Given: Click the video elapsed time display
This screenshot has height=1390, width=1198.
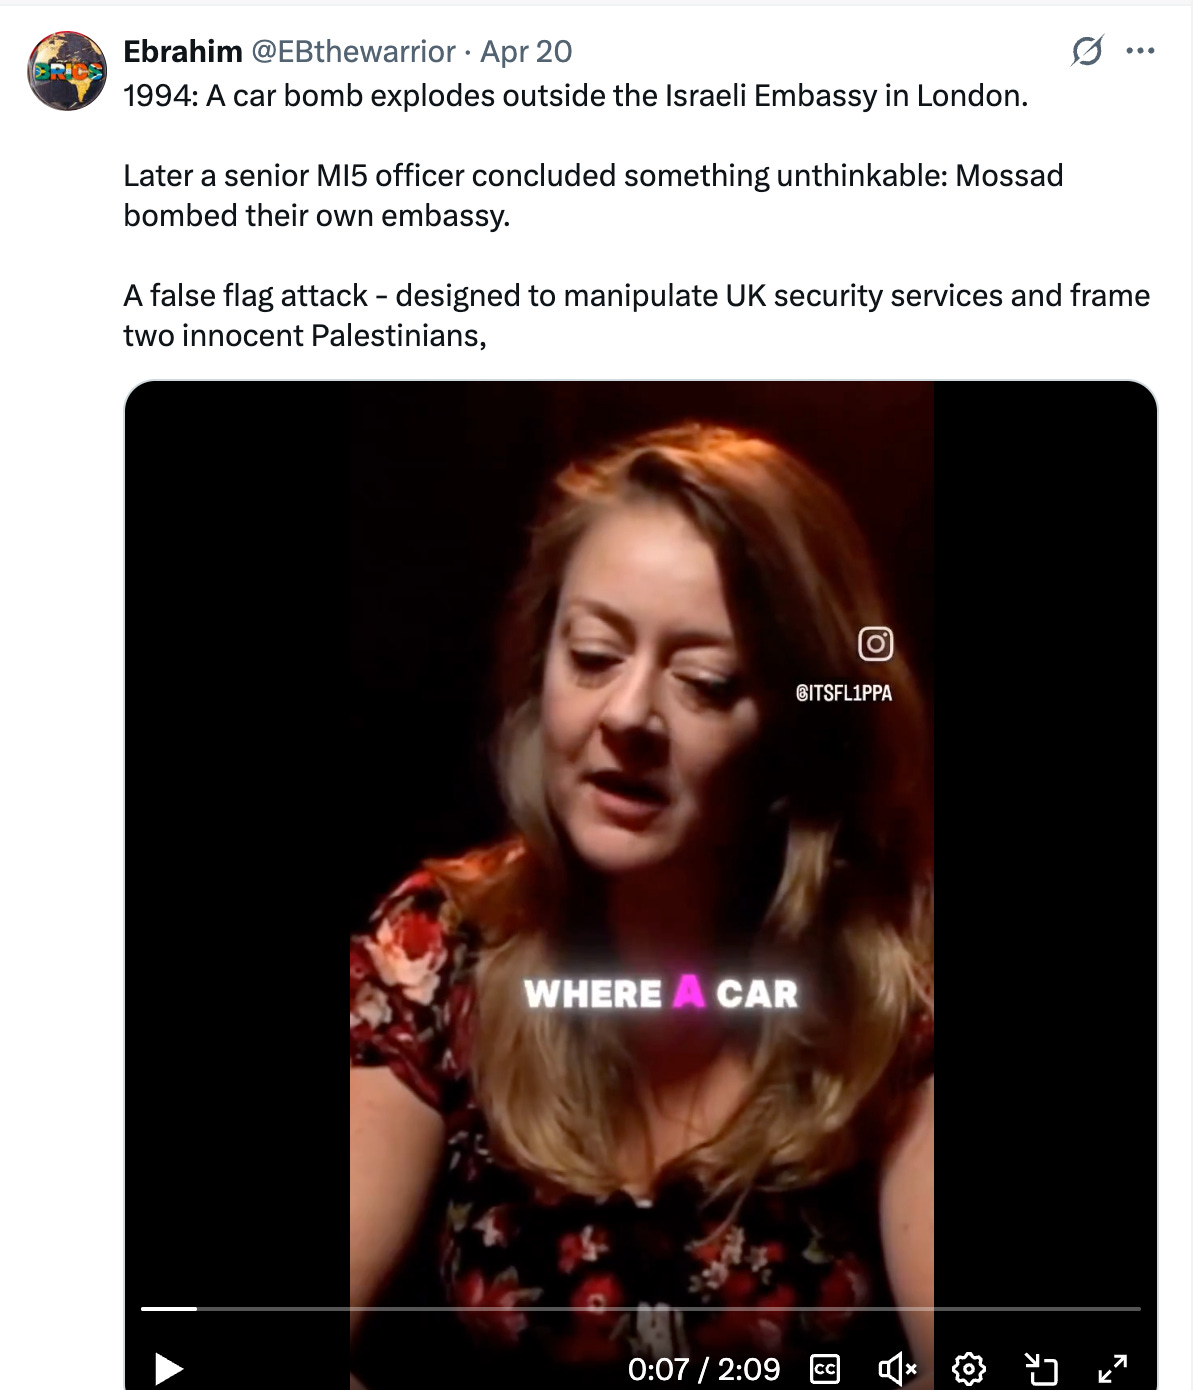Looking at the screenshot, I should pos(704,1368).
